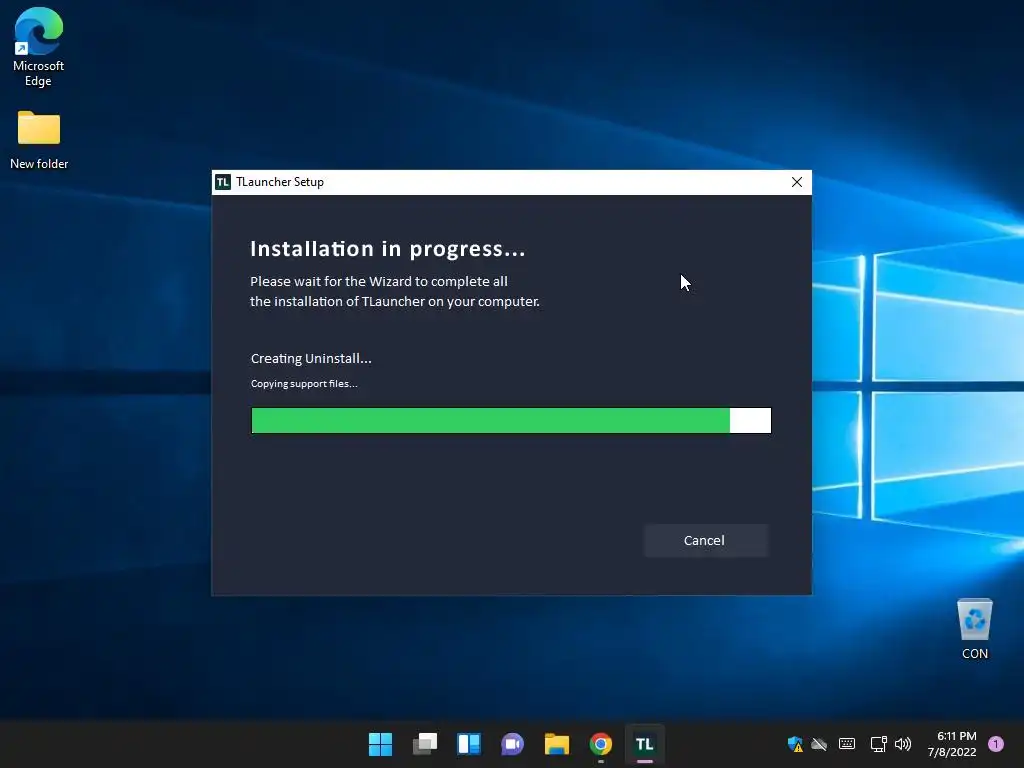Select the New folder desktop icon
The width and height of the screenshot is (1024, 768).
tap(39, 140)
